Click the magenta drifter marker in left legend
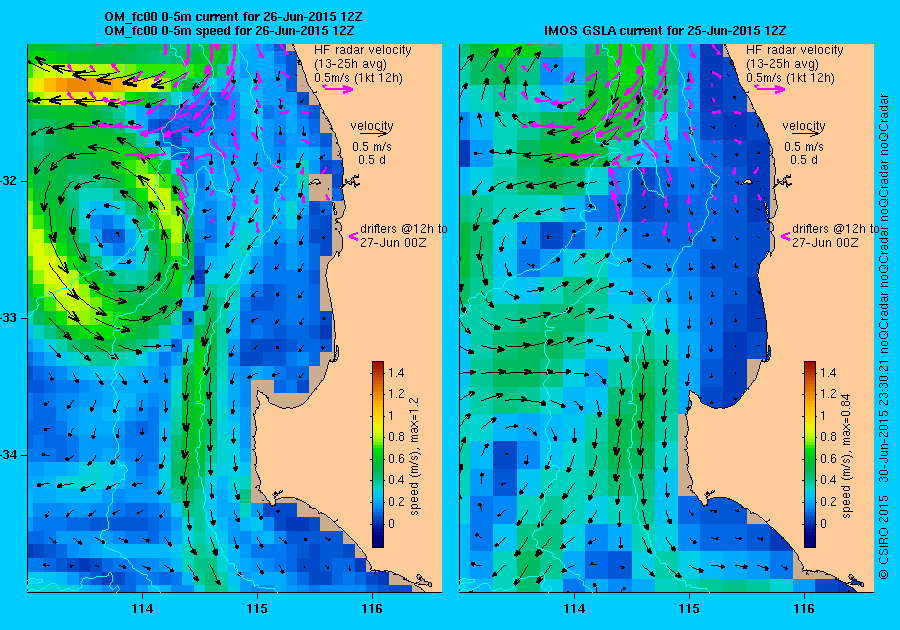 click(x=353, y=236)
